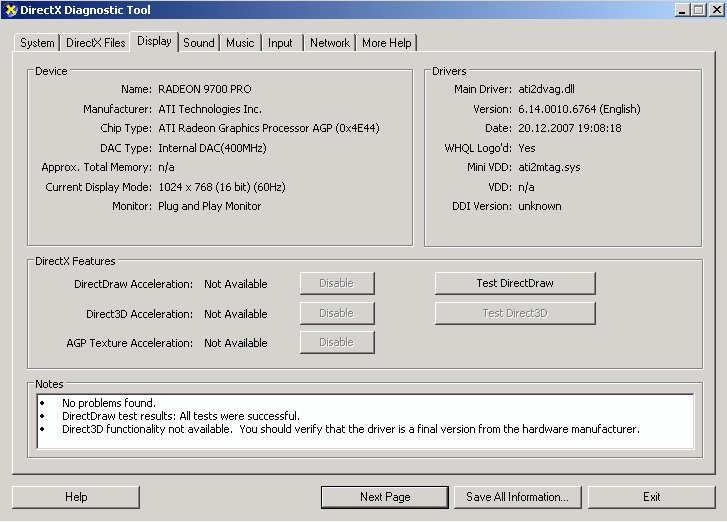
Task: Exit the diagnostic tool
Action: pos(651,497)
